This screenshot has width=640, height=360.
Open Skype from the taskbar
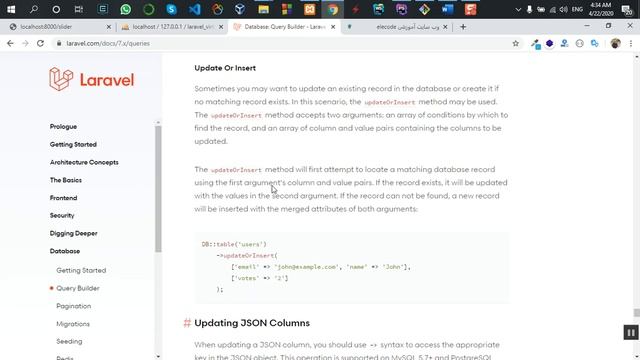coord(171,9)
